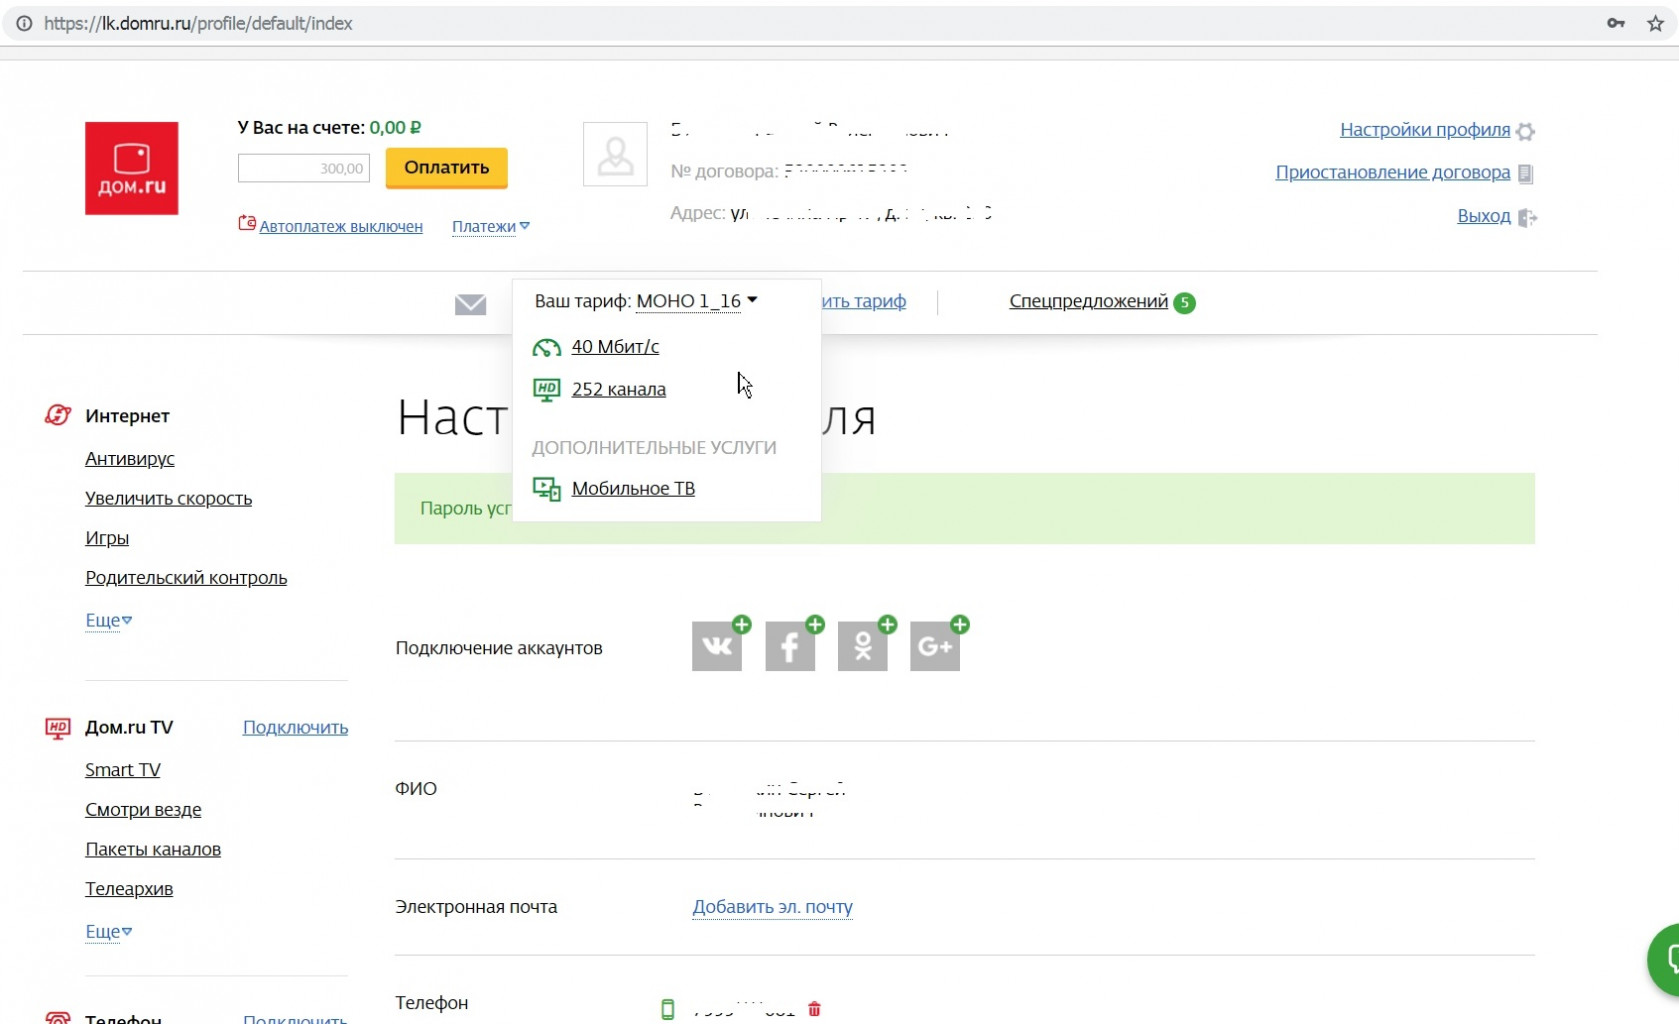Connect VK account icon
Image resolution: width=1679 pixels, height=1024 pixels.
click(717, 646)
